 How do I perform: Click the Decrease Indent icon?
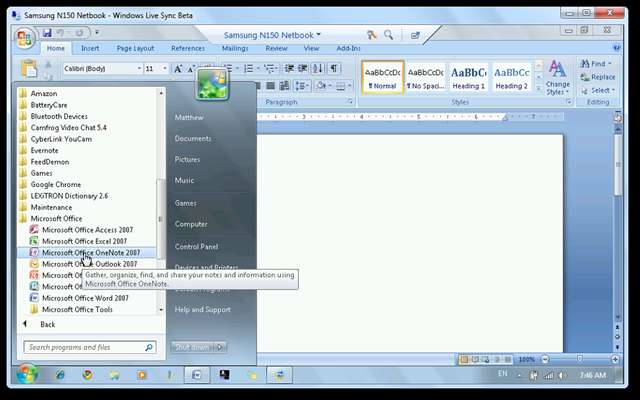289,69
